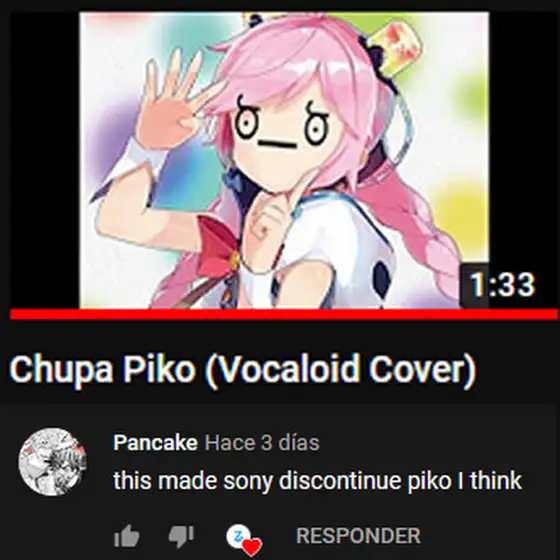Open the Pancake username link
The height and width of the screenshot is (560, 560).
(155, 442)
